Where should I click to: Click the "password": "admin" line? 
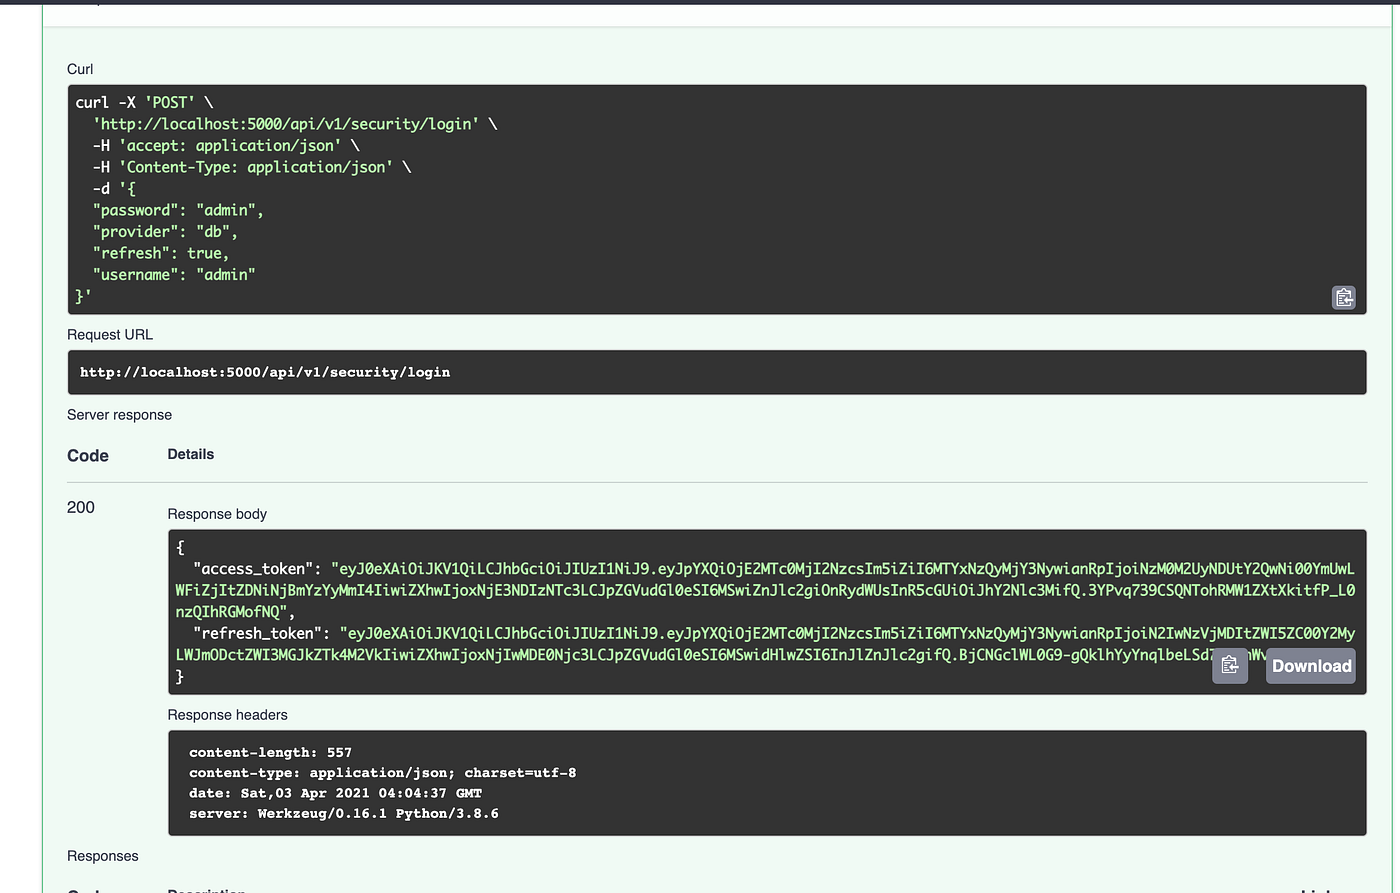[x=178, y=210]
